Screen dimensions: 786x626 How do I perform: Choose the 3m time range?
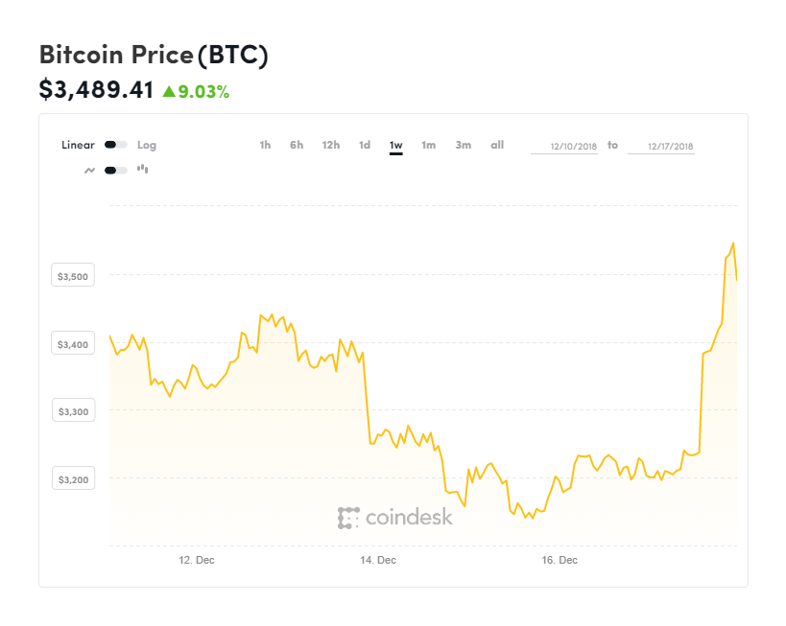pyautogui.click(x=463, y=145)
